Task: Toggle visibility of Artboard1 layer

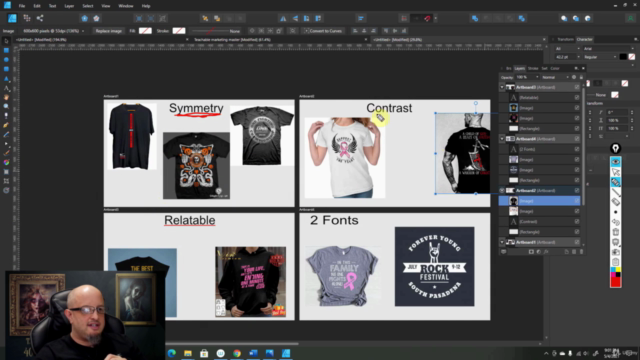Action: 577,242
